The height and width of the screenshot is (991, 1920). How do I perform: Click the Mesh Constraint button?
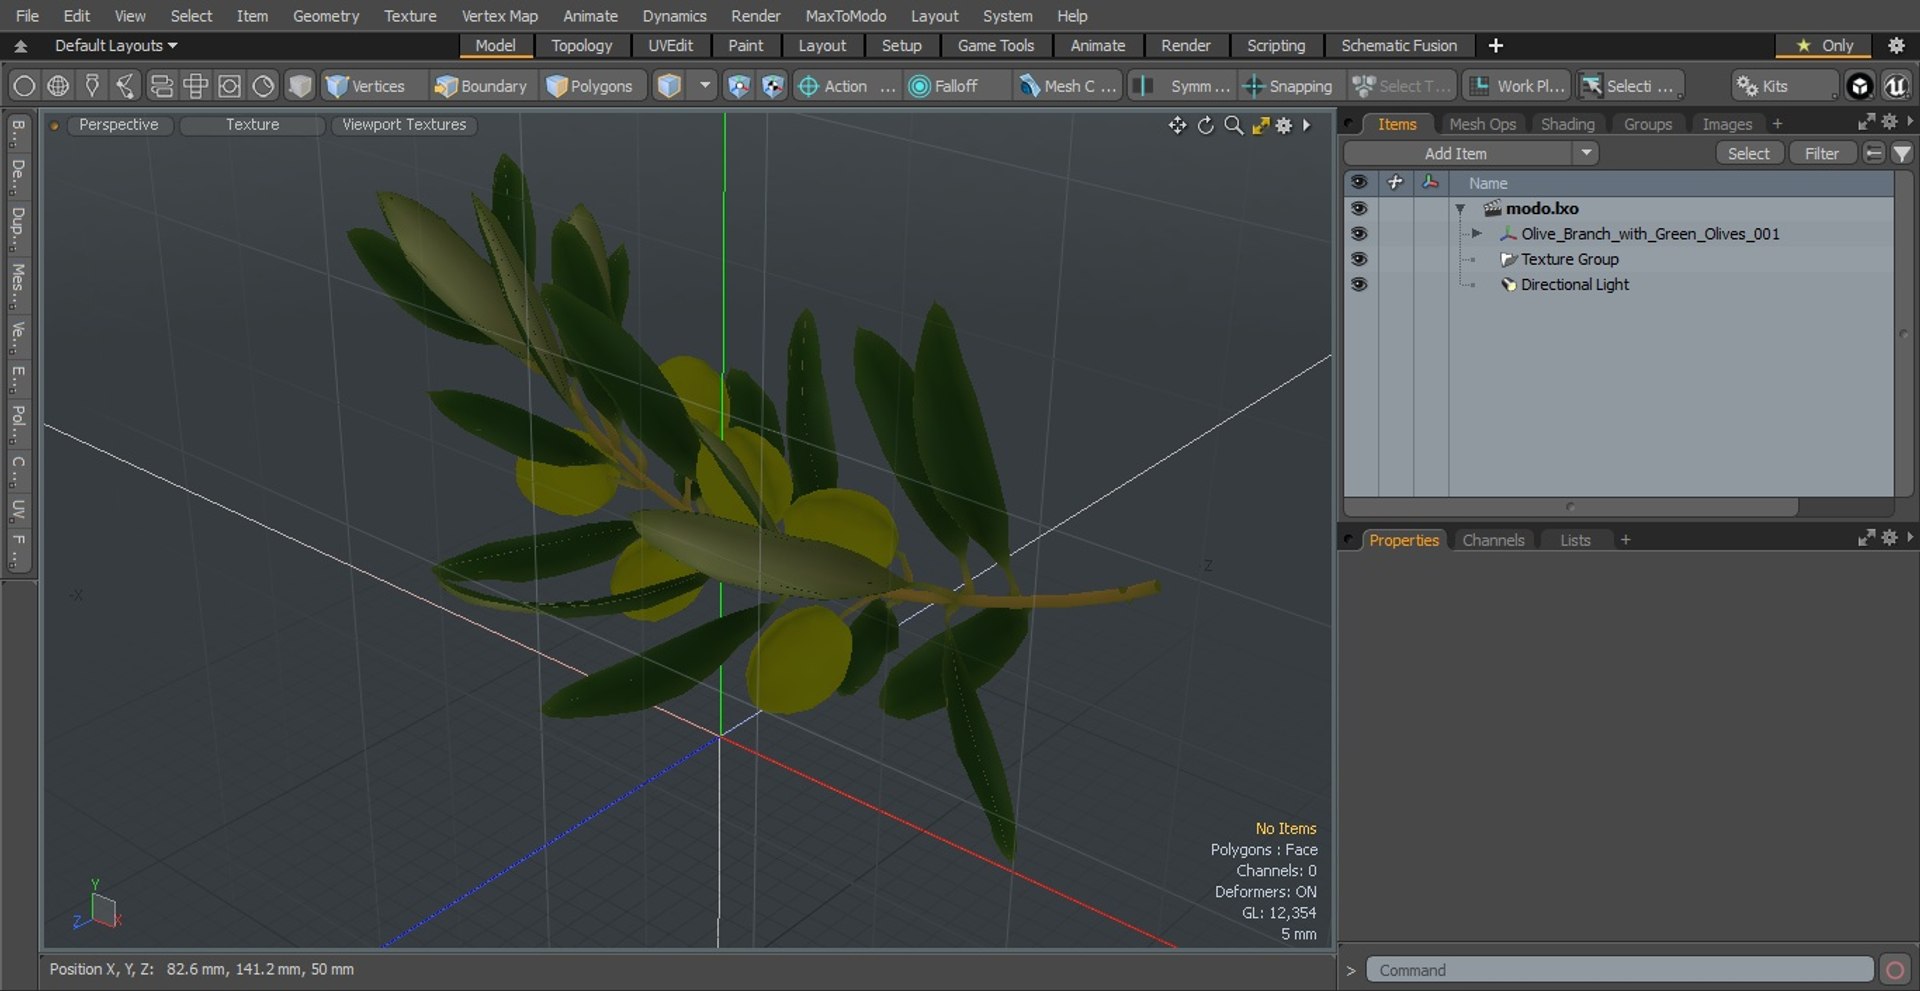pos(1067,86)
